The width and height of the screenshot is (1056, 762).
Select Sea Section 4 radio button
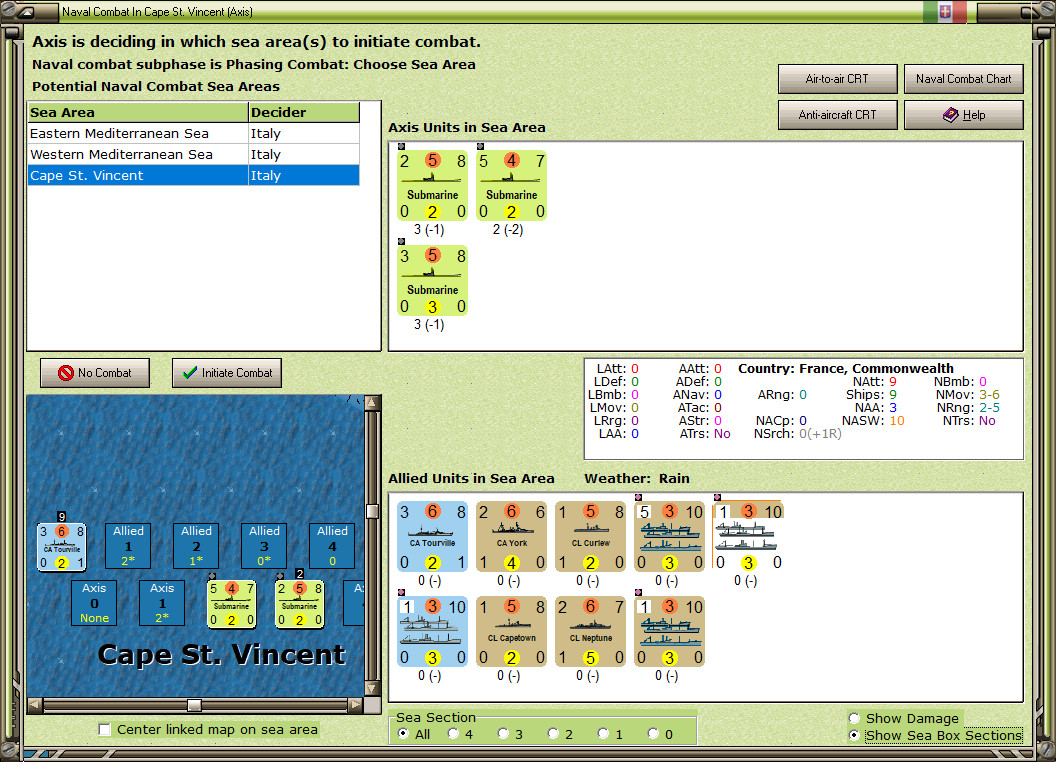[453, 734]
